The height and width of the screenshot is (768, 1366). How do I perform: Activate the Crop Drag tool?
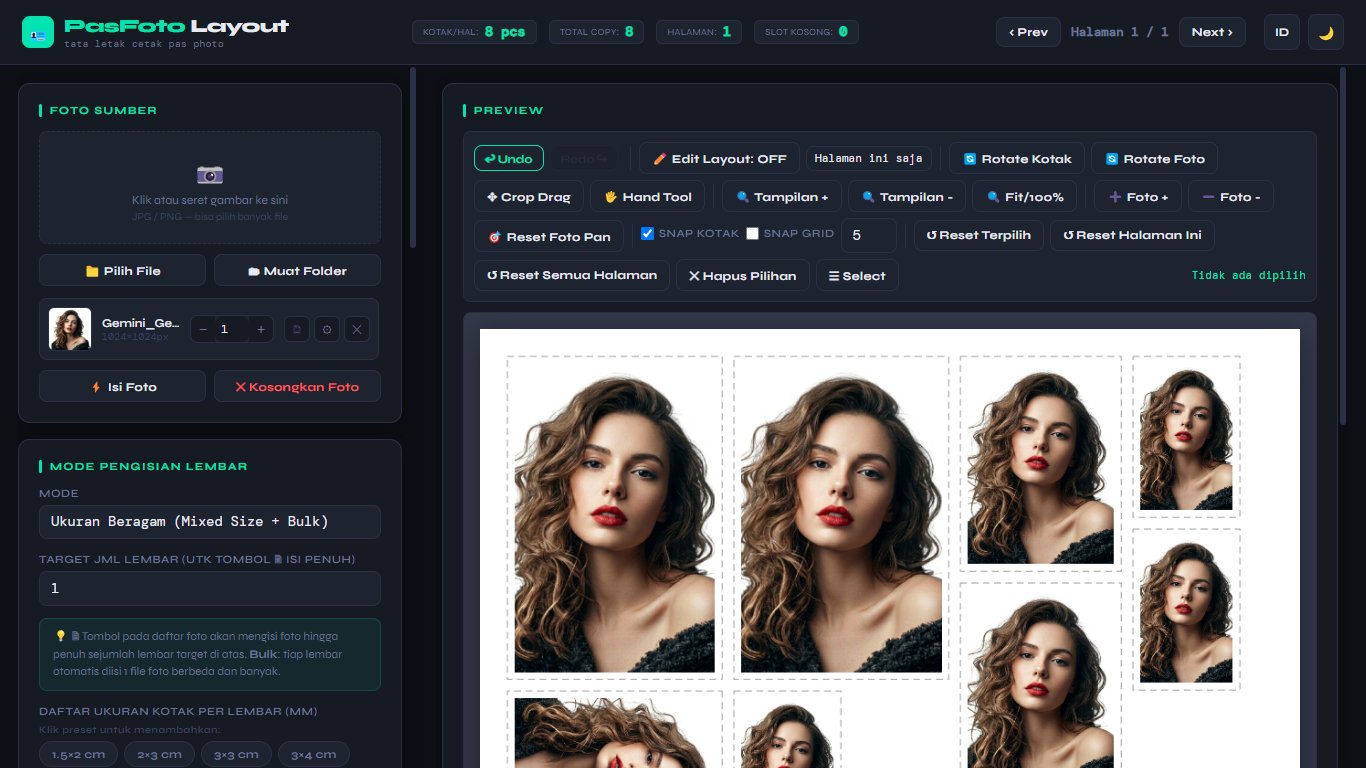pyautogui.click(x=529, y=197)
